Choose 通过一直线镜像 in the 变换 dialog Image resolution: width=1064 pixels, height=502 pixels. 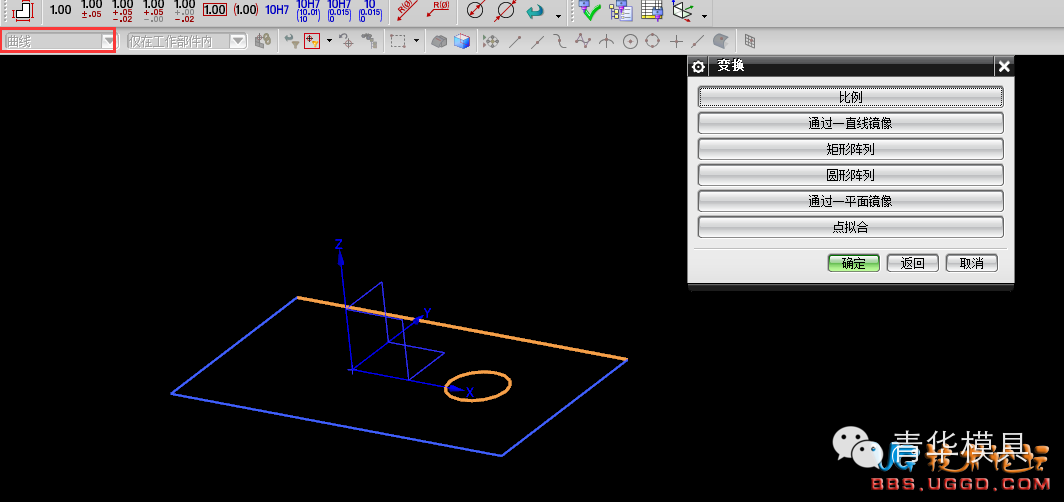850,123
